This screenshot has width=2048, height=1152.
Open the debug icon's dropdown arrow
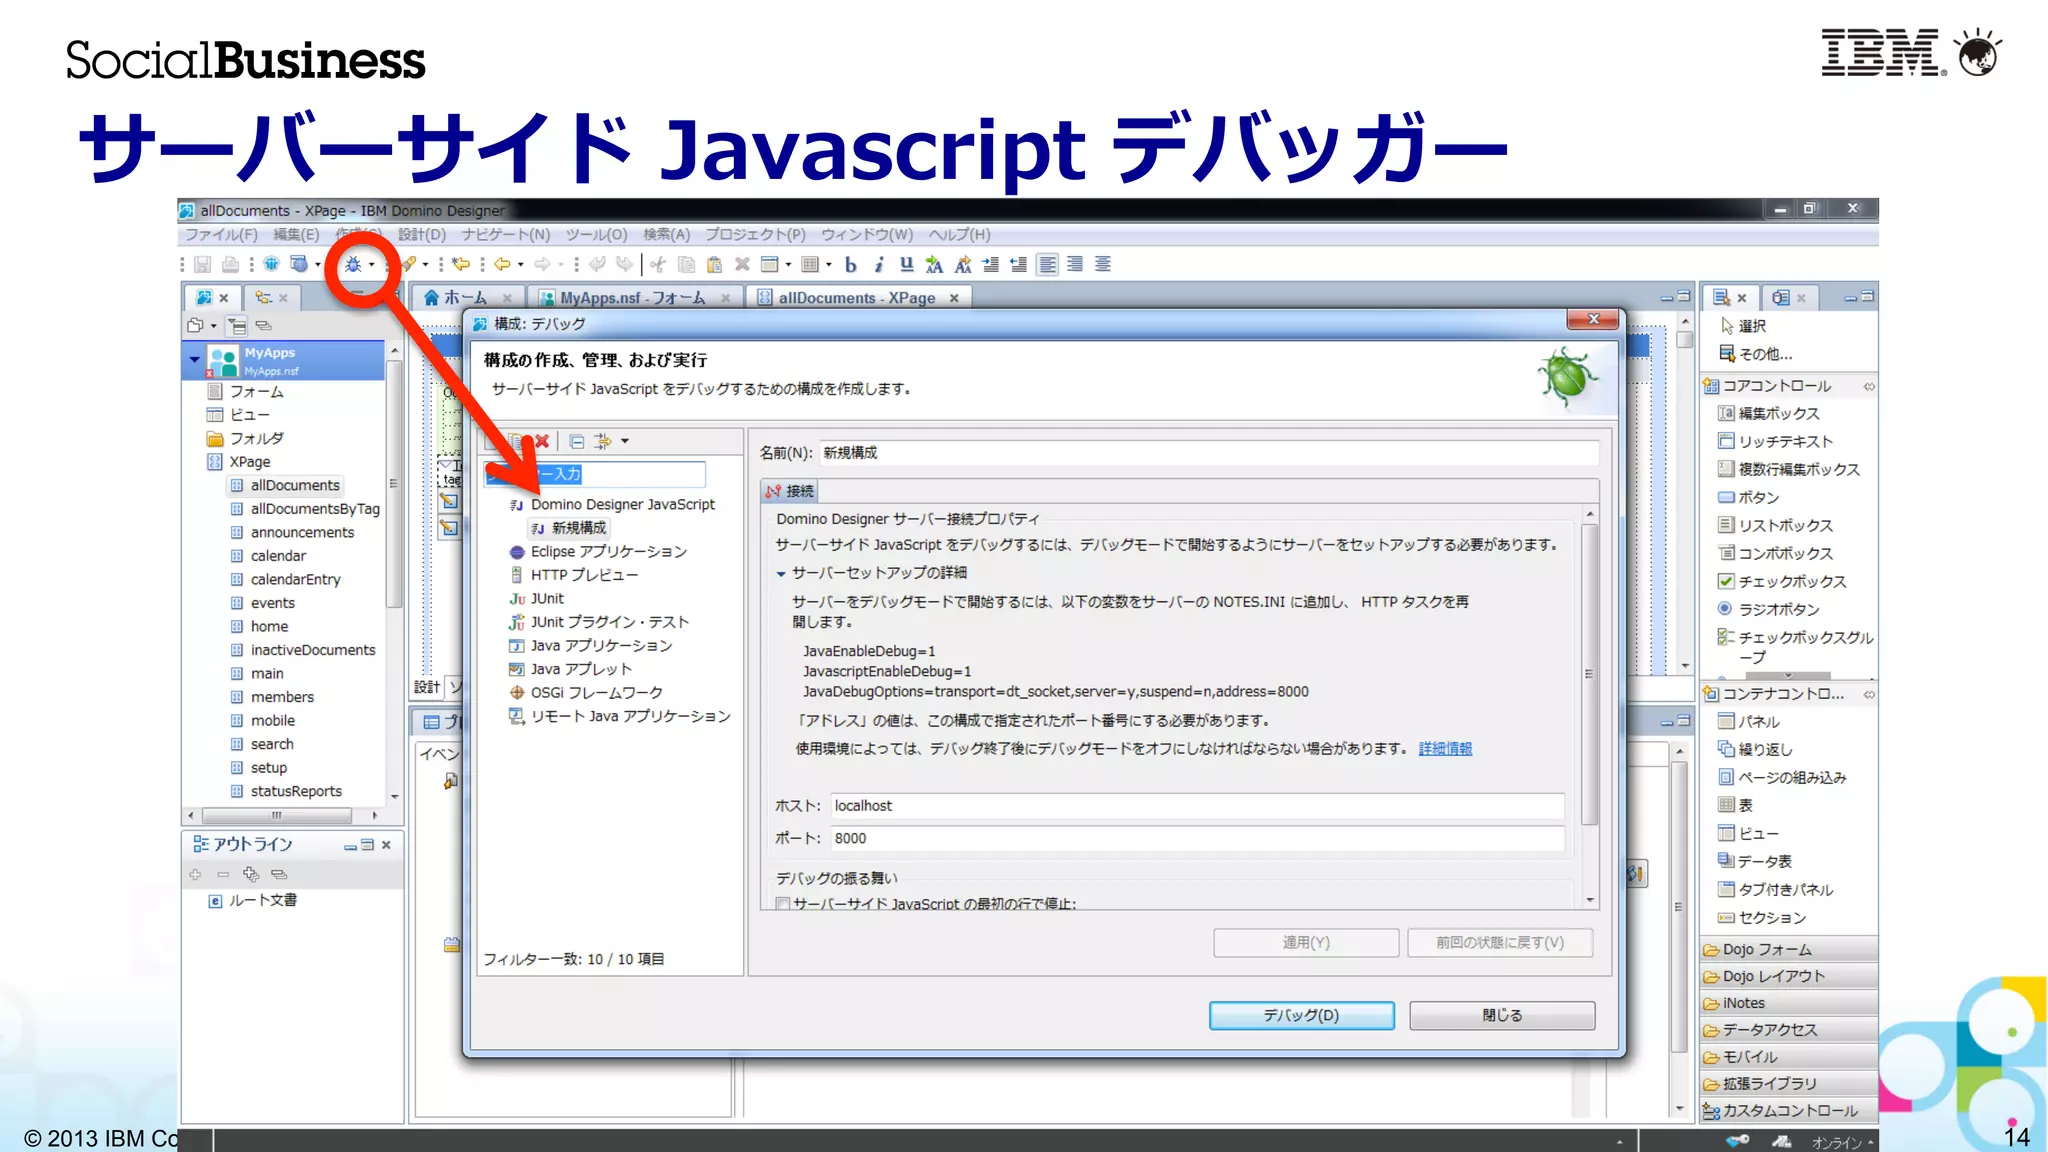[x=372, y=265]
